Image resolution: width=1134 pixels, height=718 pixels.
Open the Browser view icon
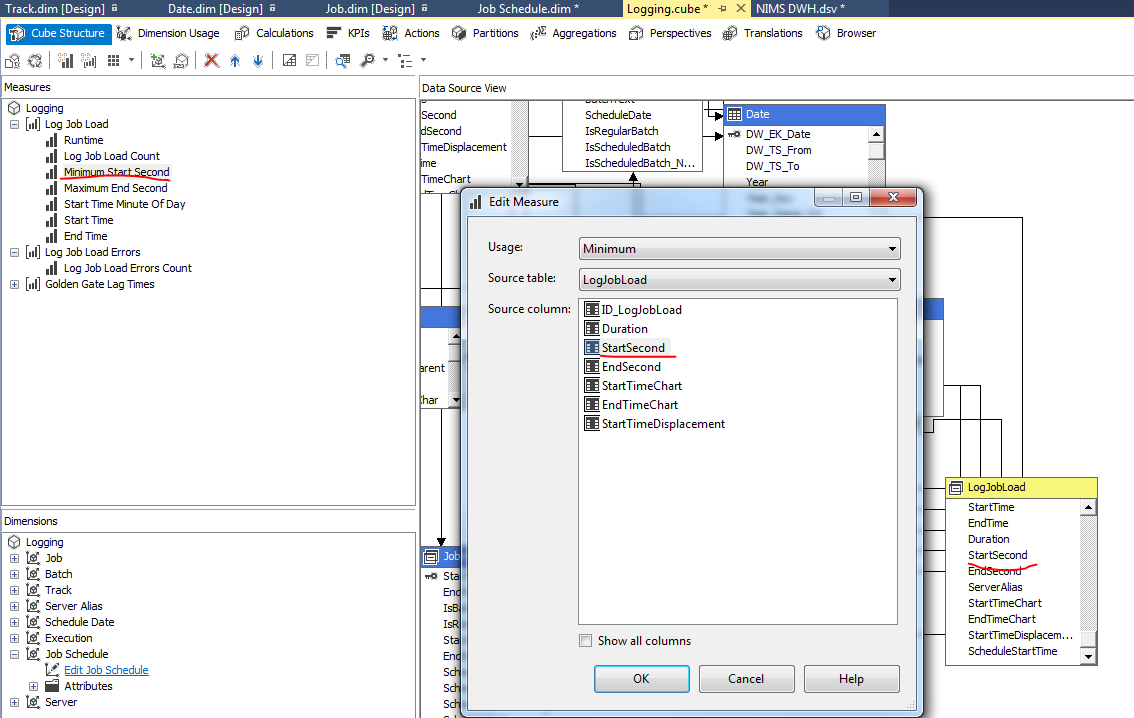click(846, 32)
